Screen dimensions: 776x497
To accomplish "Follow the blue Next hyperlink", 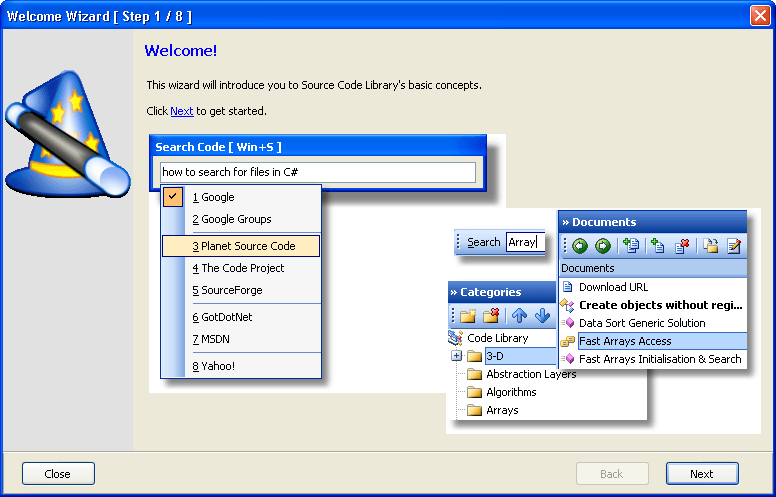I will [x=182, y=111].
